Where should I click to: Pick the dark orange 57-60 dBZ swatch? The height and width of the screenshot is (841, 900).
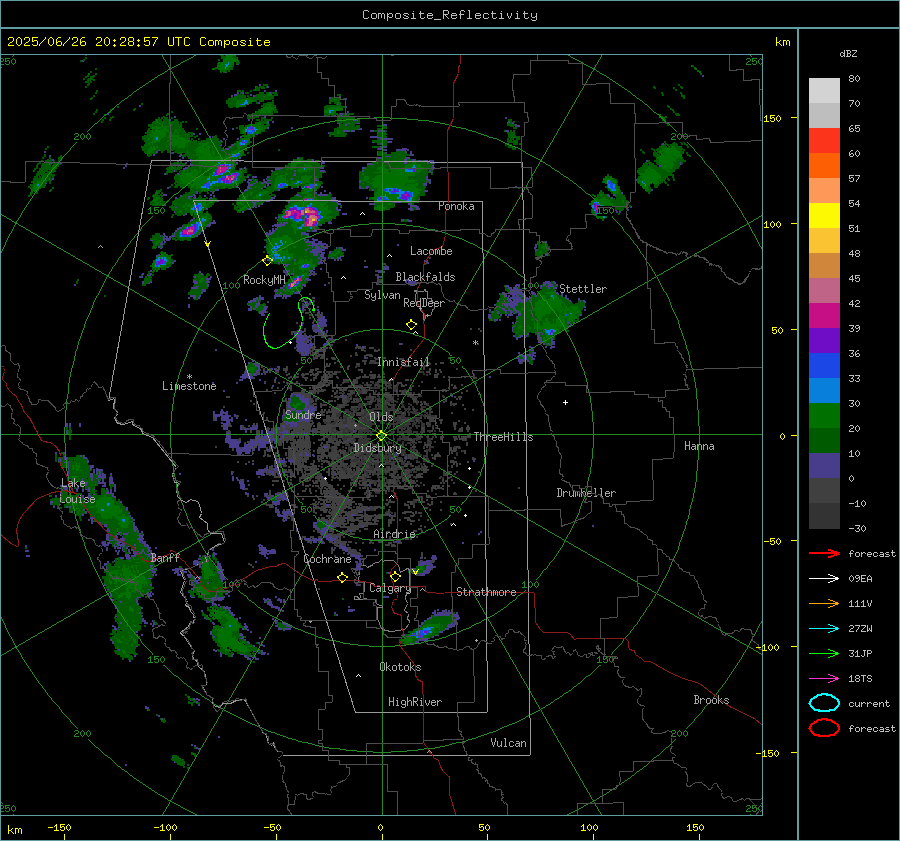point(824,166)
